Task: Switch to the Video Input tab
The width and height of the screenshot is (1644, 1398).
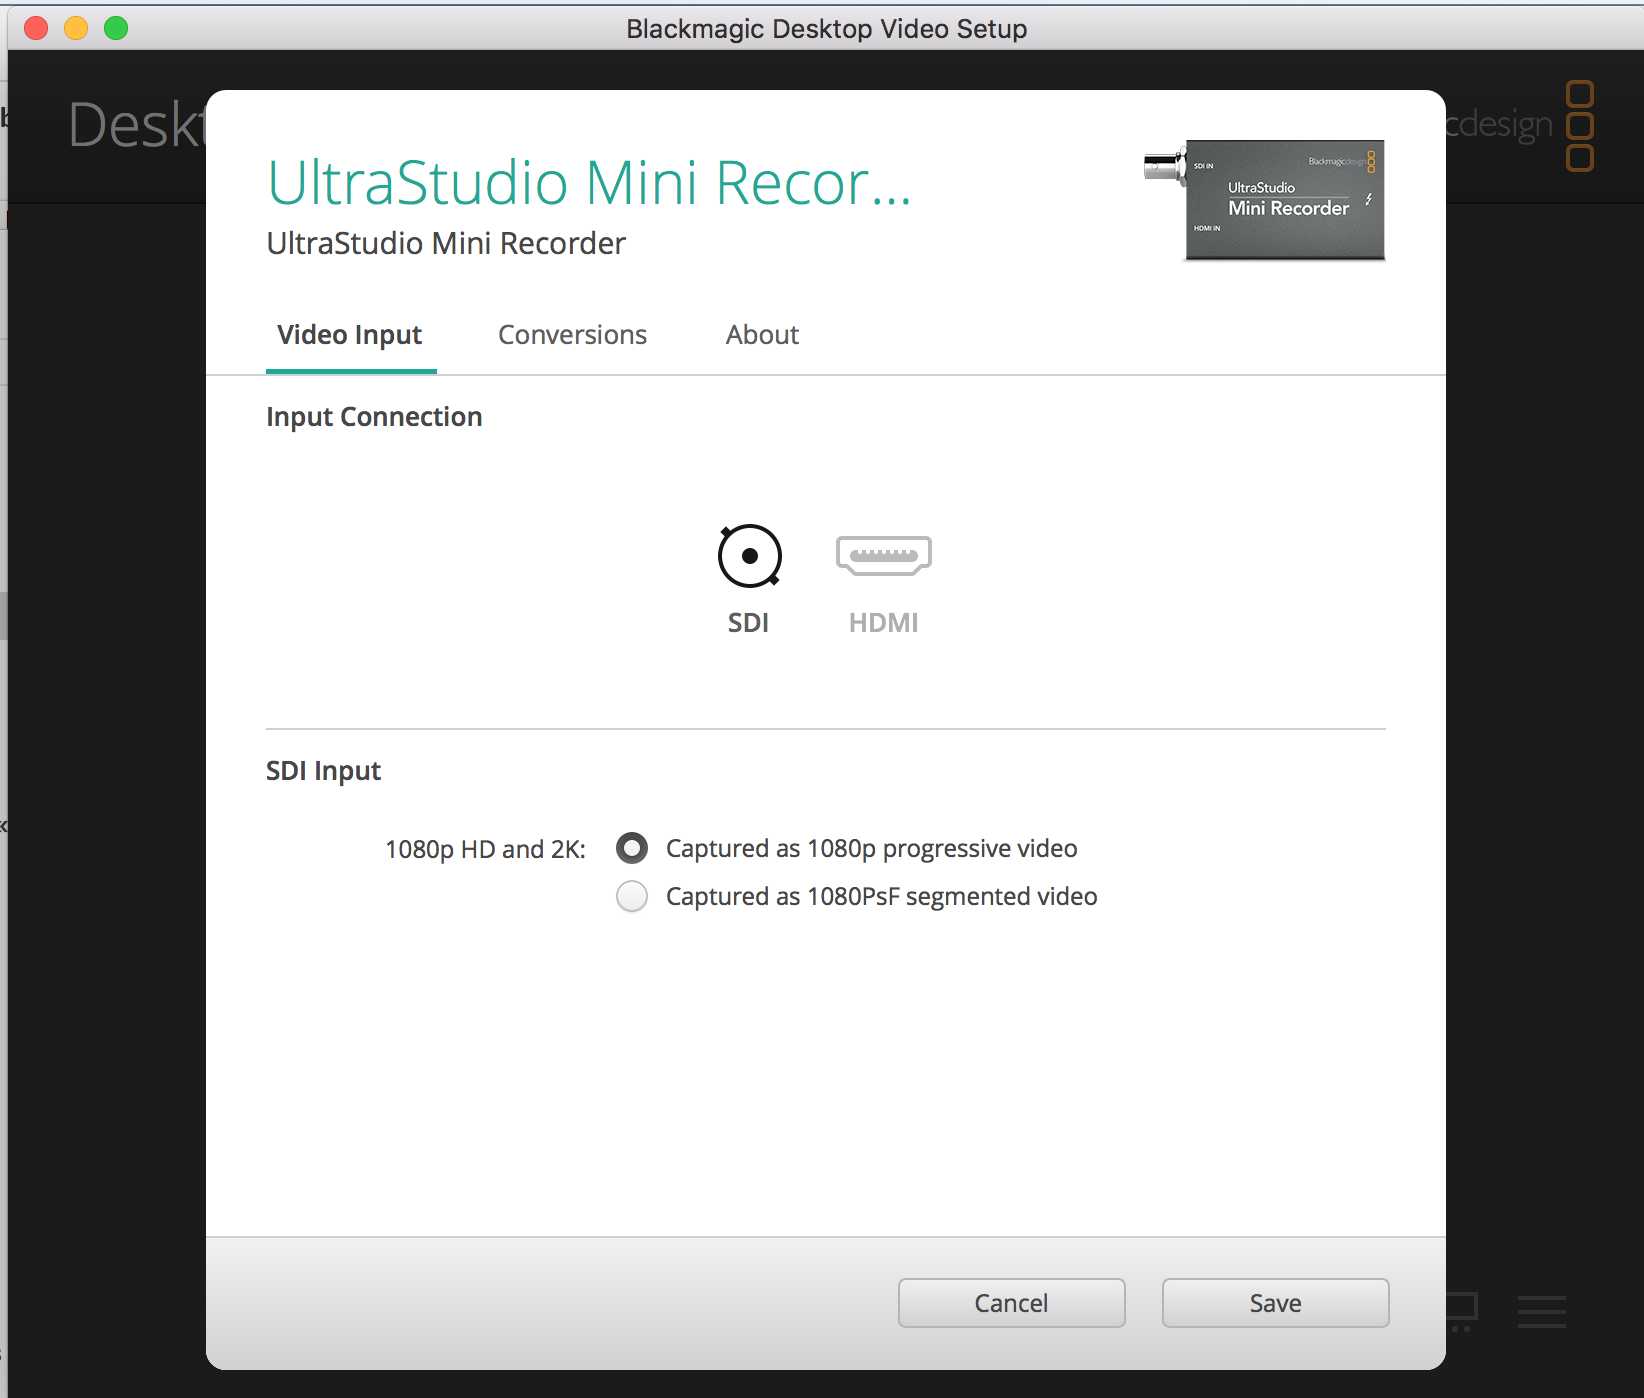Action: point(350,335)
